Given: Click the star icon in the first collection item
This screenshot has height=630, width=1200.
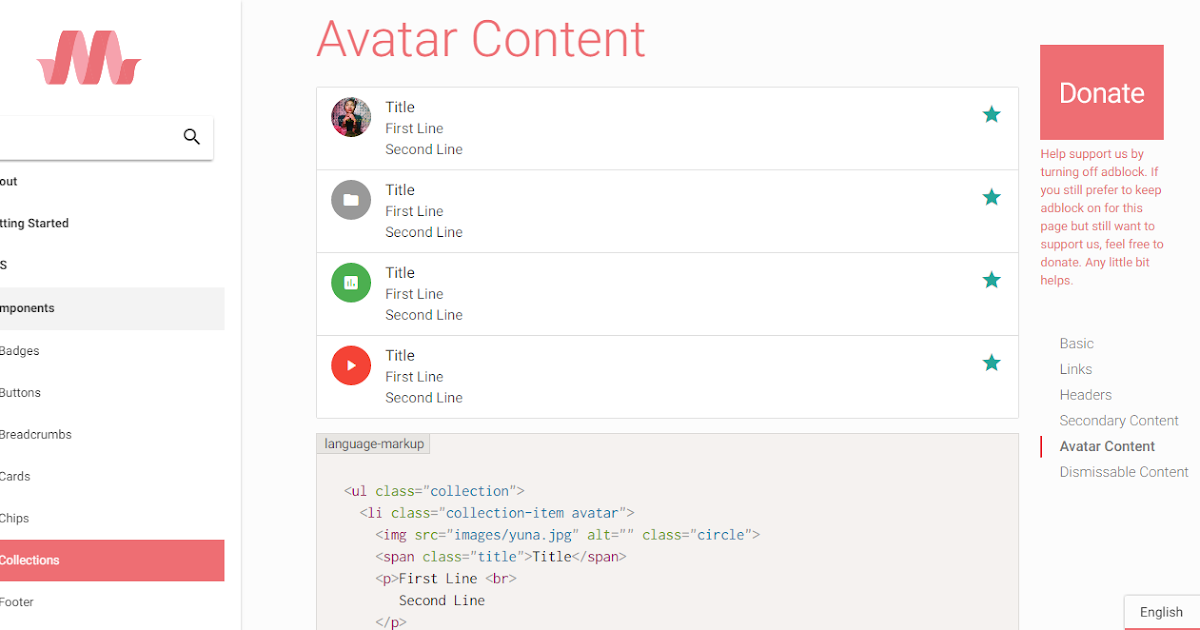Looking at the screenshot, I should tap(991, 115).
